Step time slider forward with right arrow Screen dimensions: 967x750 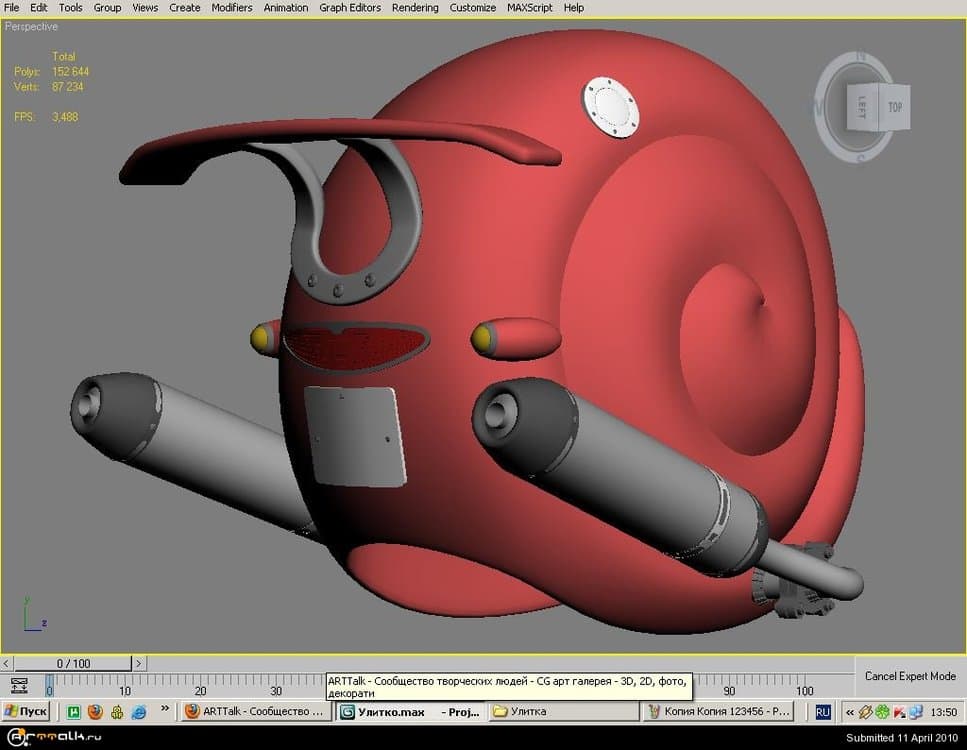click(138, 663)
